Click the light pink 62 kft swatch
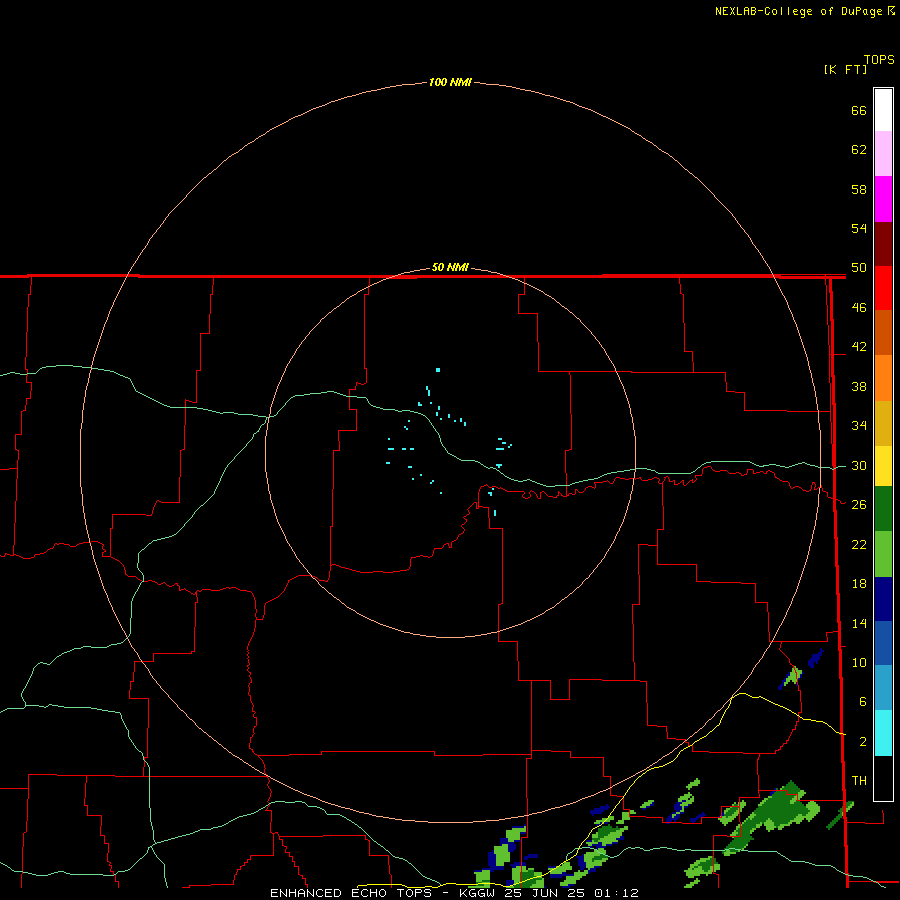The height and width of the screenshot is (900, 900). [x=883, y=154]
